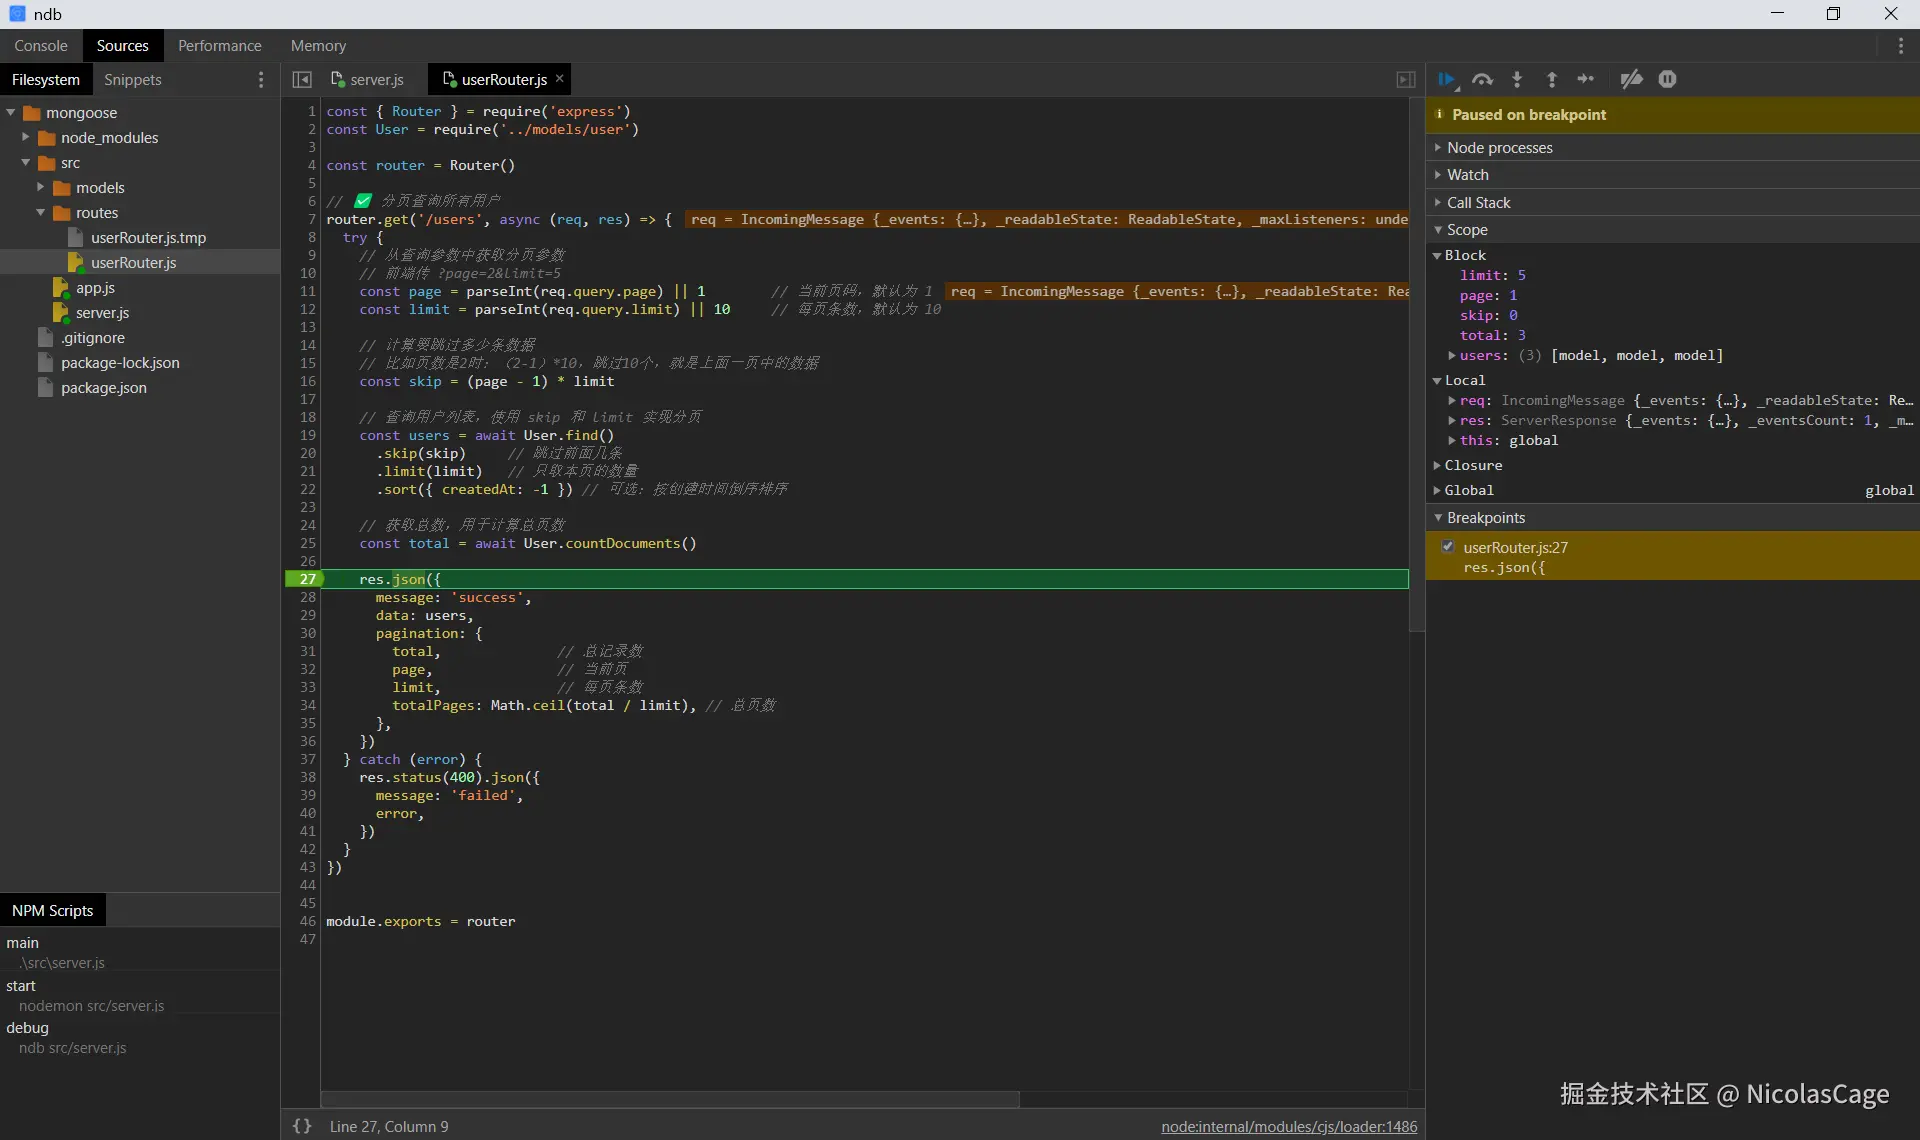Click the horizontal scrollbar under the editor
The image size is (1920, 1140).
click(670, 1099)
